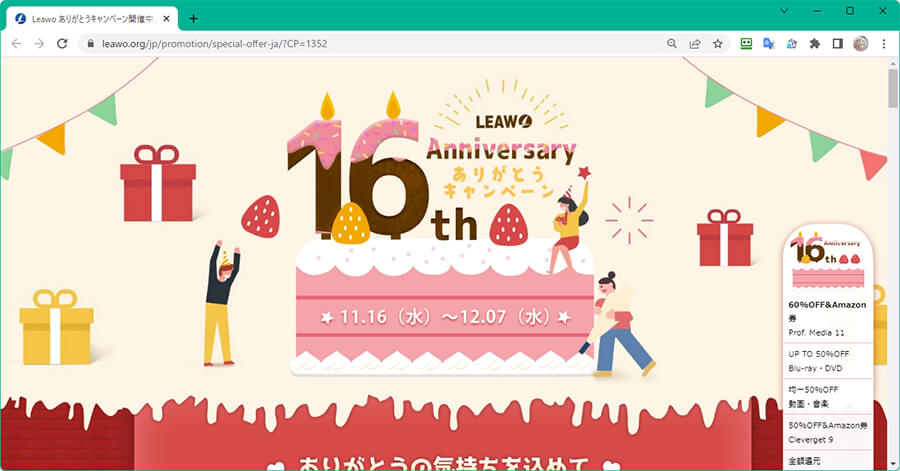Open the zoom magnifier icon in address bar

[x=672, y=44]
